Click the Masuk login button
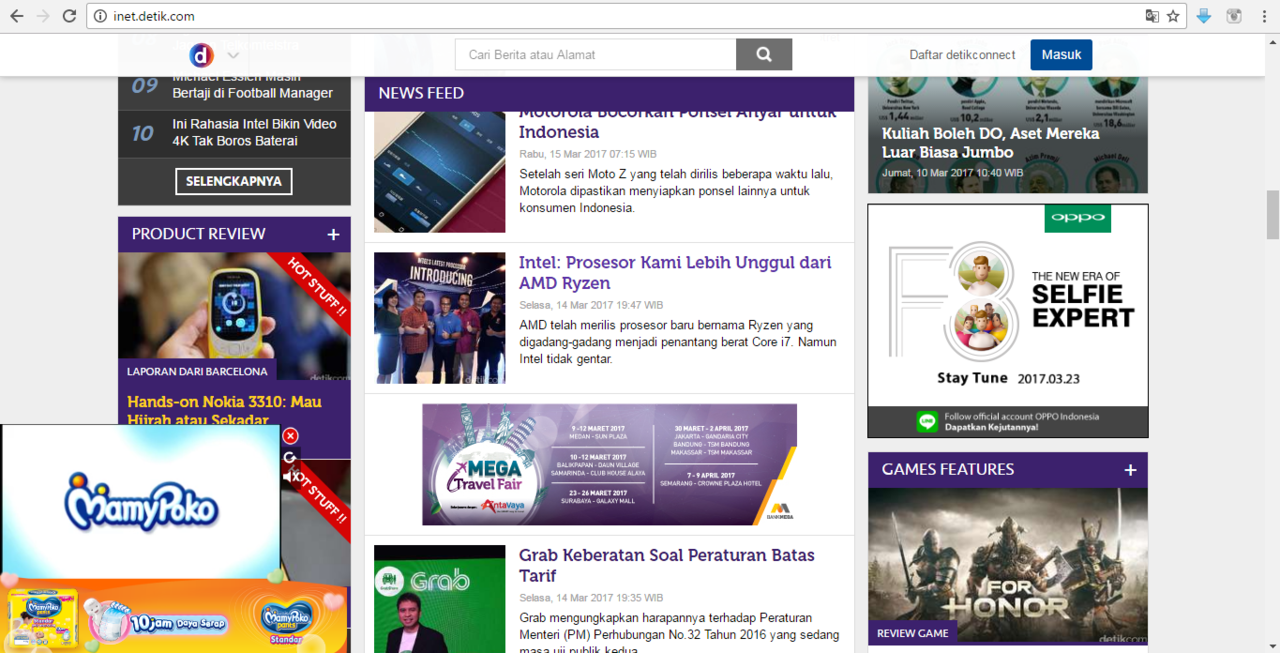This screenshot has height=653, width=1280. pos(1061,55)
